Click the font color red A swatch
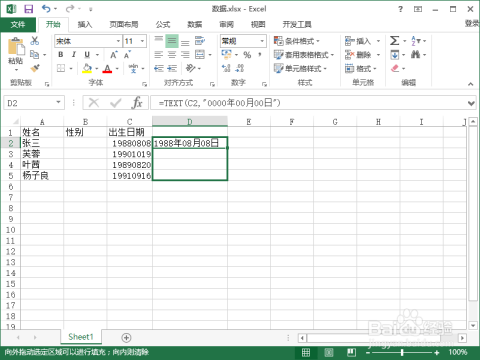 (x=107, y=68)
